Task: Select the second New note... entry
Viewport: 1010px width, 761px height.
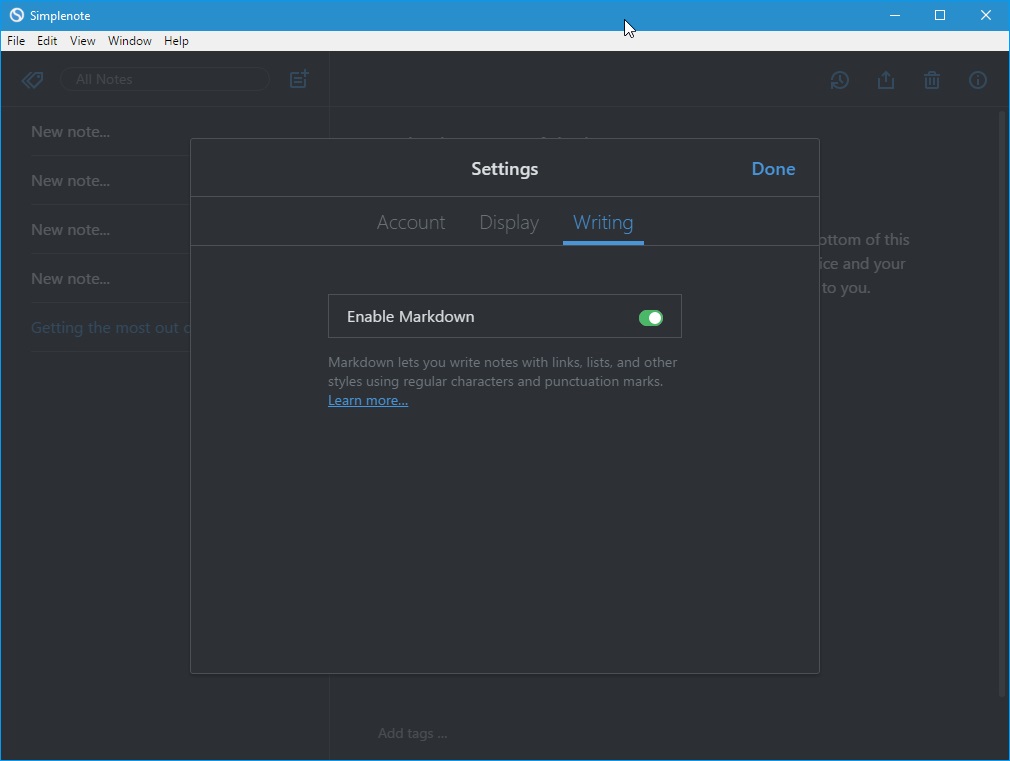Action: click(111, 180)
